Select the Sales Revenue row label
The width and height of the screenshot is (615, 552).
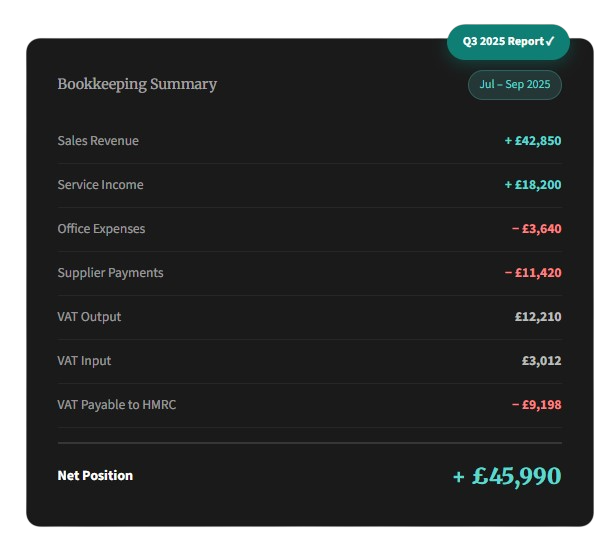(98, 141)
